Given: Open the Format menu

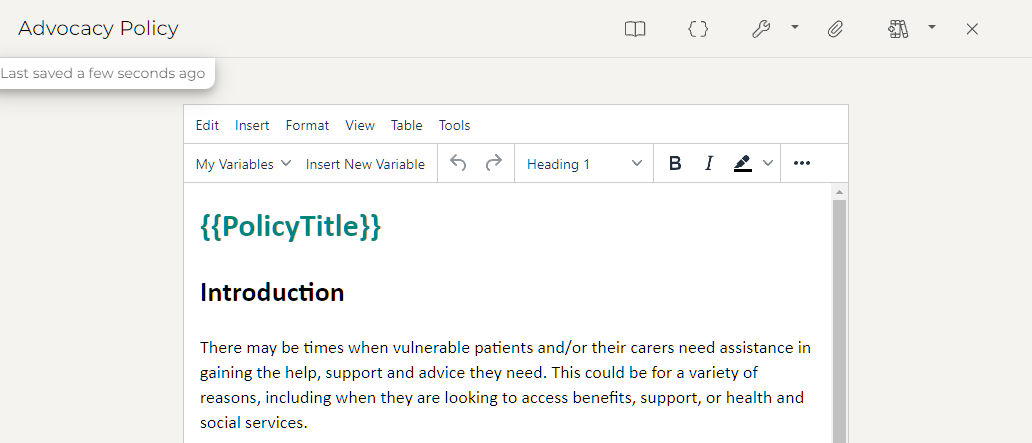Looking at the screenshot, I should [307, 125].
